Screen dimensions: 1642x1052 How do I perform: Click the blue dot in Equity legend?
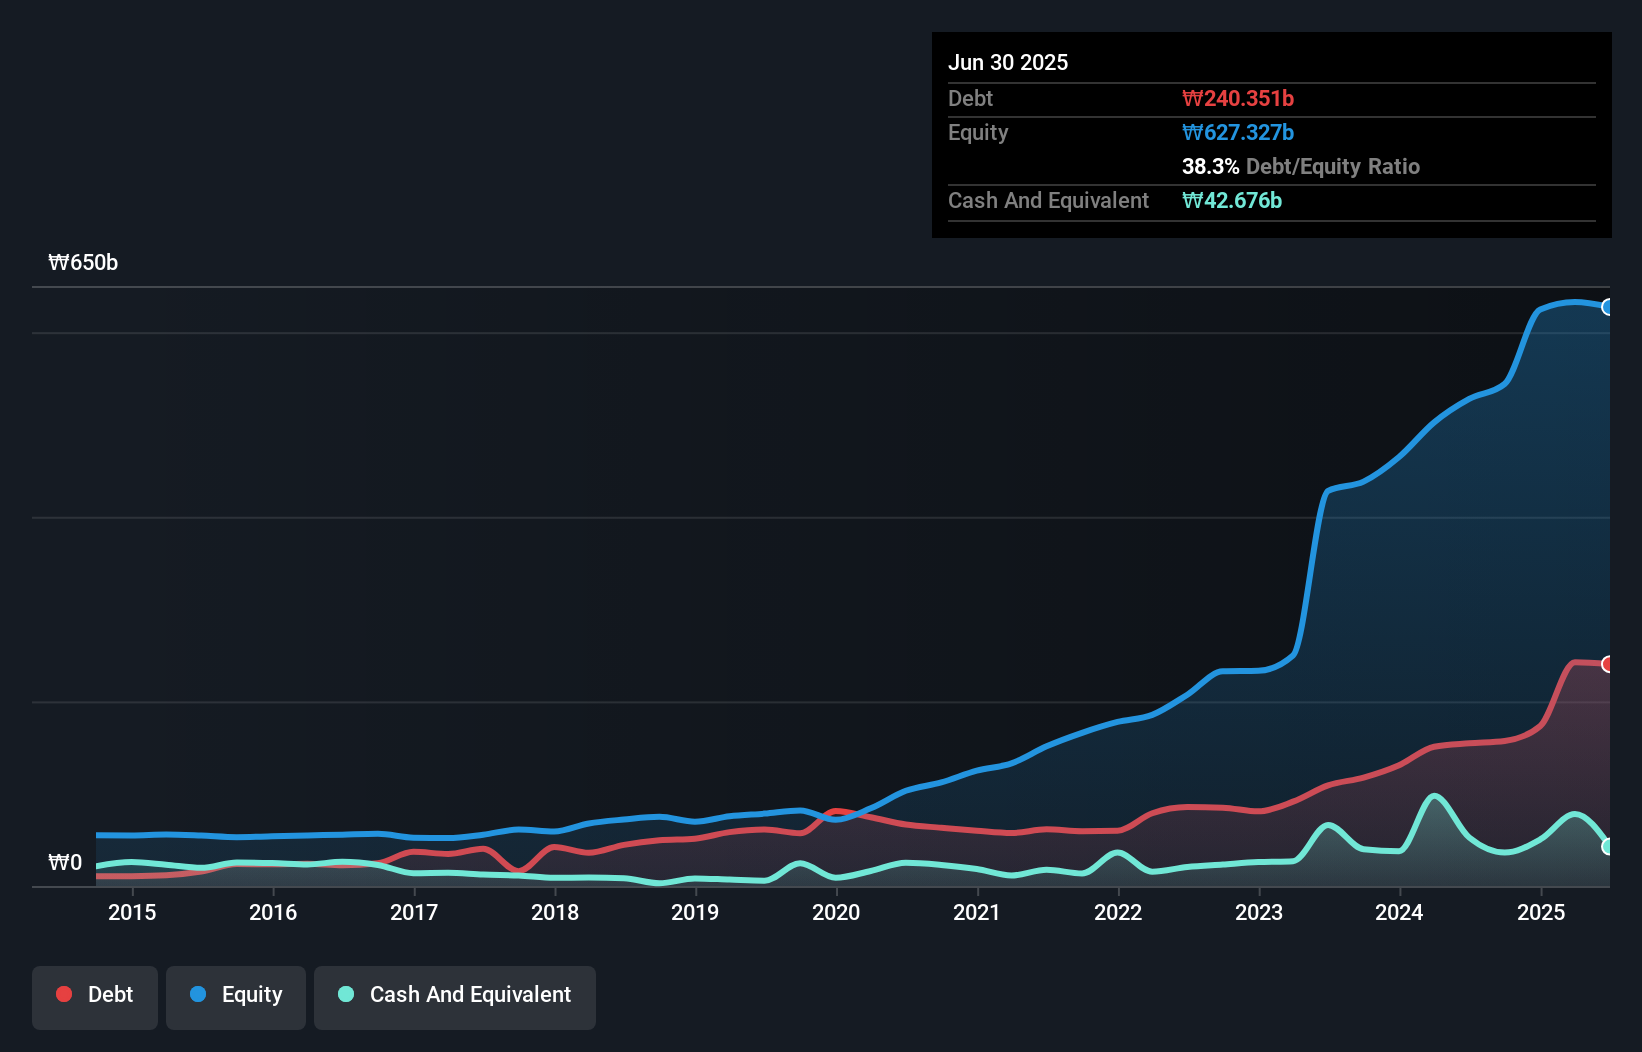(198, 994)
